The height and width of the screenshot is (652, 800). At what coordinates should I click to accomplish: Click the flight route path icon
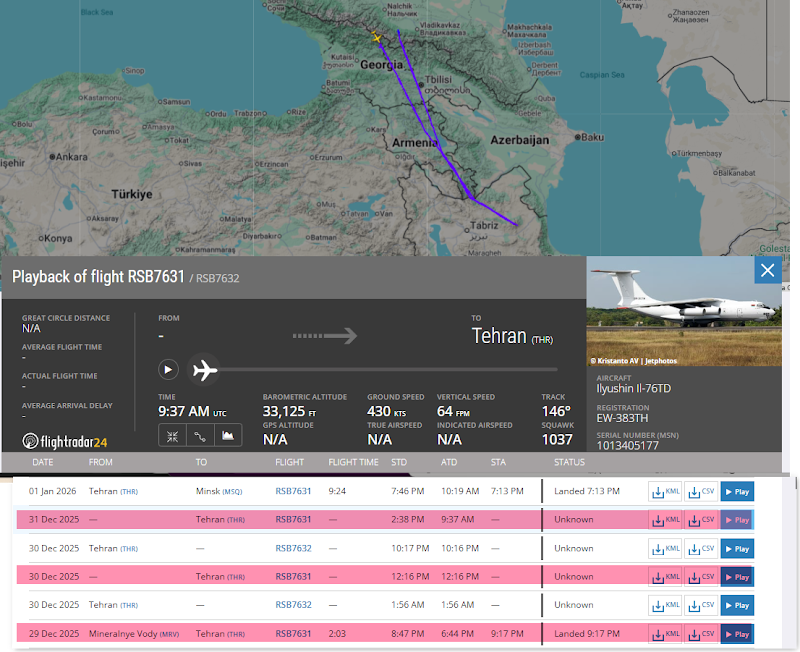(x=200, y=436)
